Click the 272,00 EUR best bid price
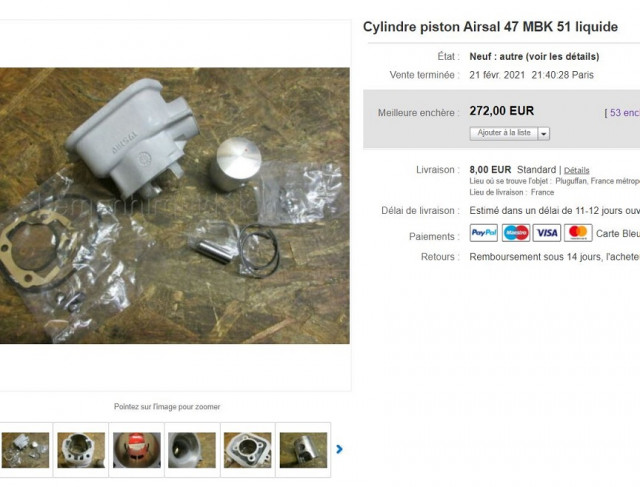Screen dimensions: 640x487 point(502,111)
